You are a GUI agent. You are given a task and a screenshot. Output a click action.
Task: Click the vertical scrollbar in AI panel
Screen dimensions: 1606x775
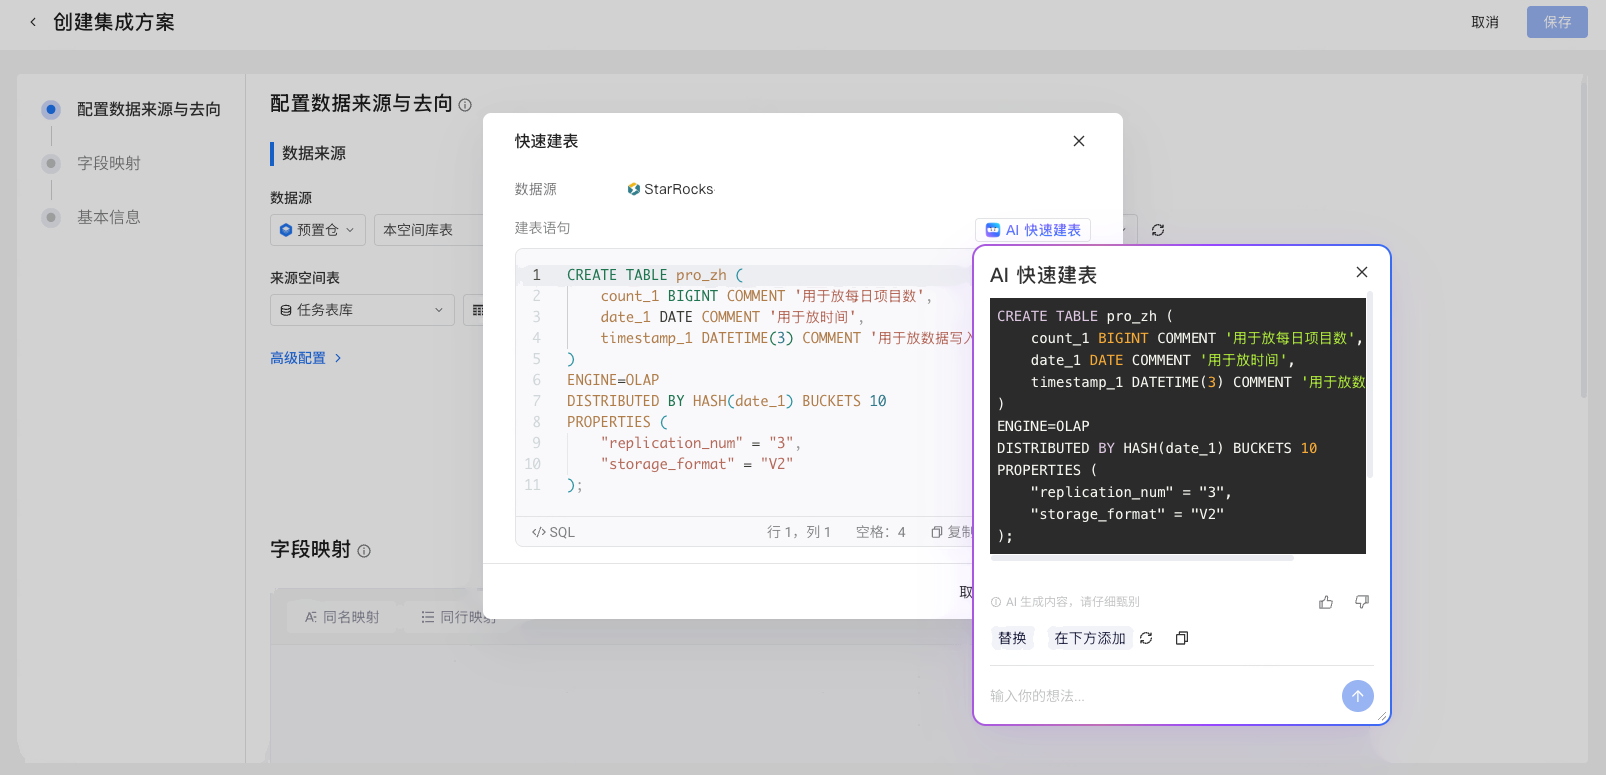[x=1370, y=385]
